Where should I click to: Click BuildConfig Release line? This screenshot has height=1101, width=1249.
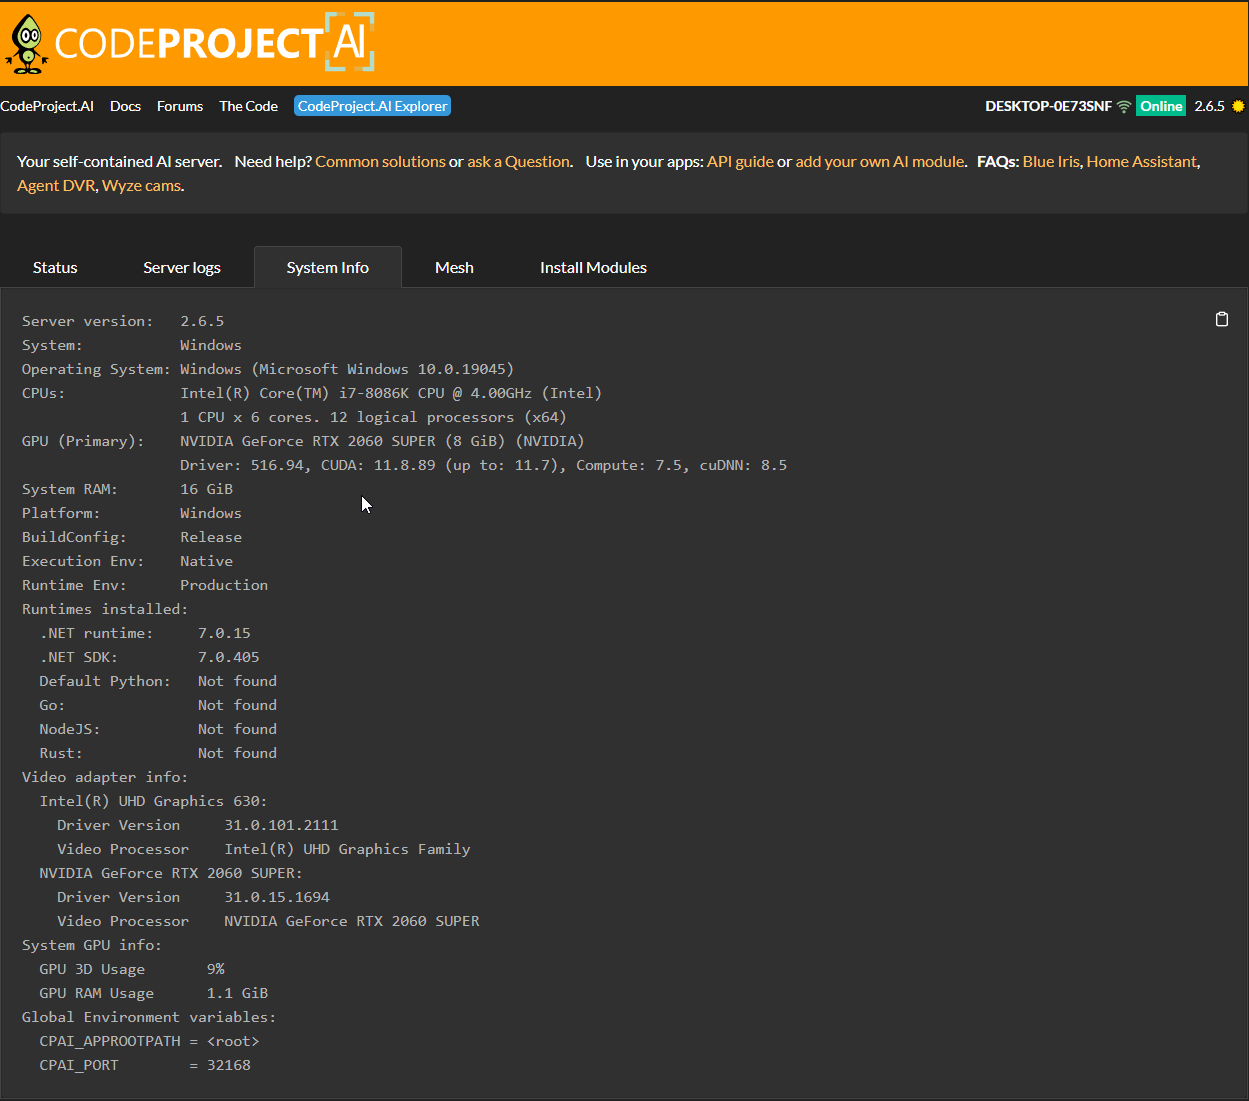point(132,537)
